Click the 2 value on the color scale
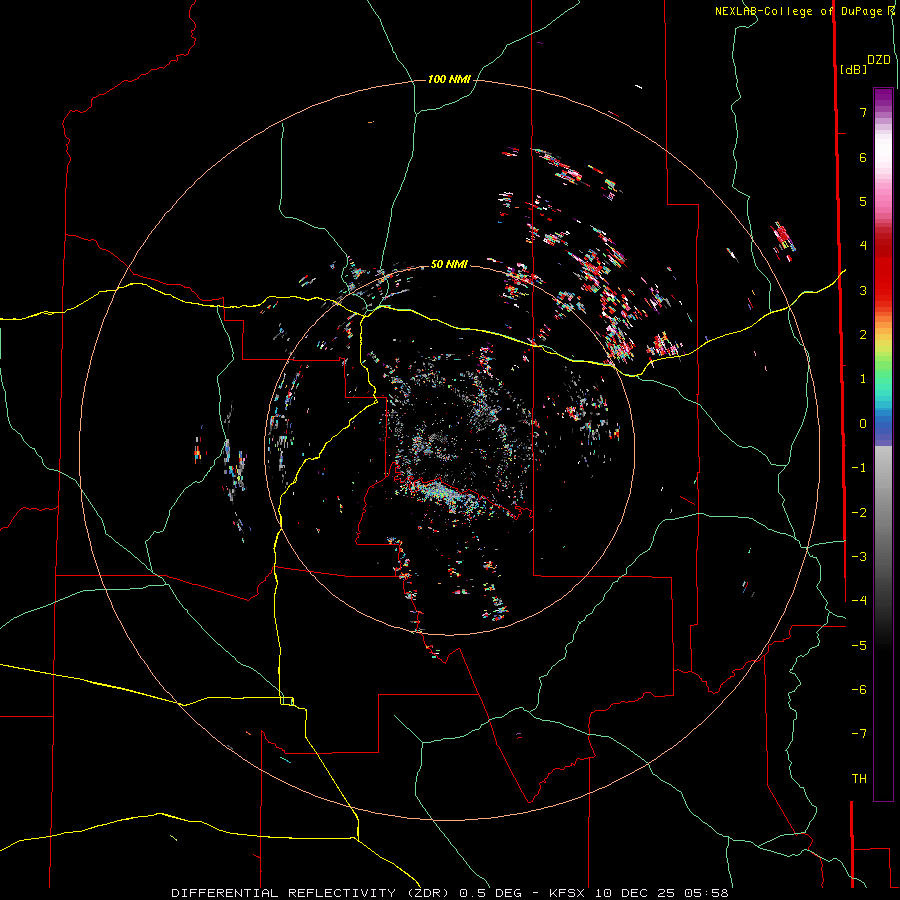900x900 pixels. 863,335
